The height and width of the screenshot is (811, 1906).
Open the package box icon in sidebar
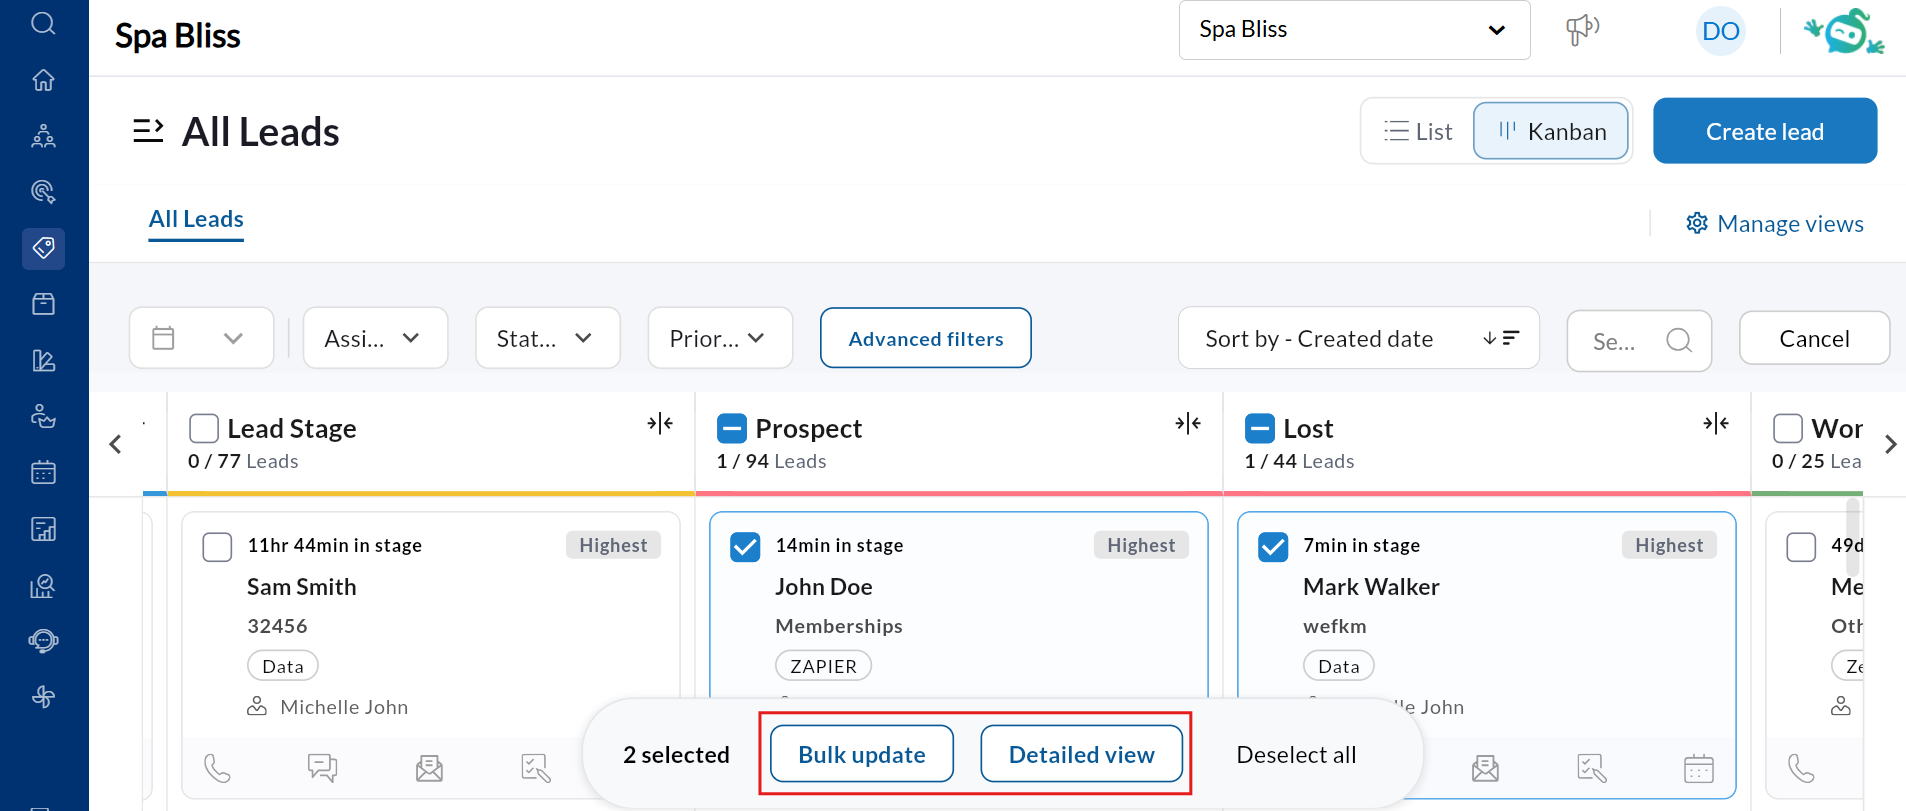[43, 304]
